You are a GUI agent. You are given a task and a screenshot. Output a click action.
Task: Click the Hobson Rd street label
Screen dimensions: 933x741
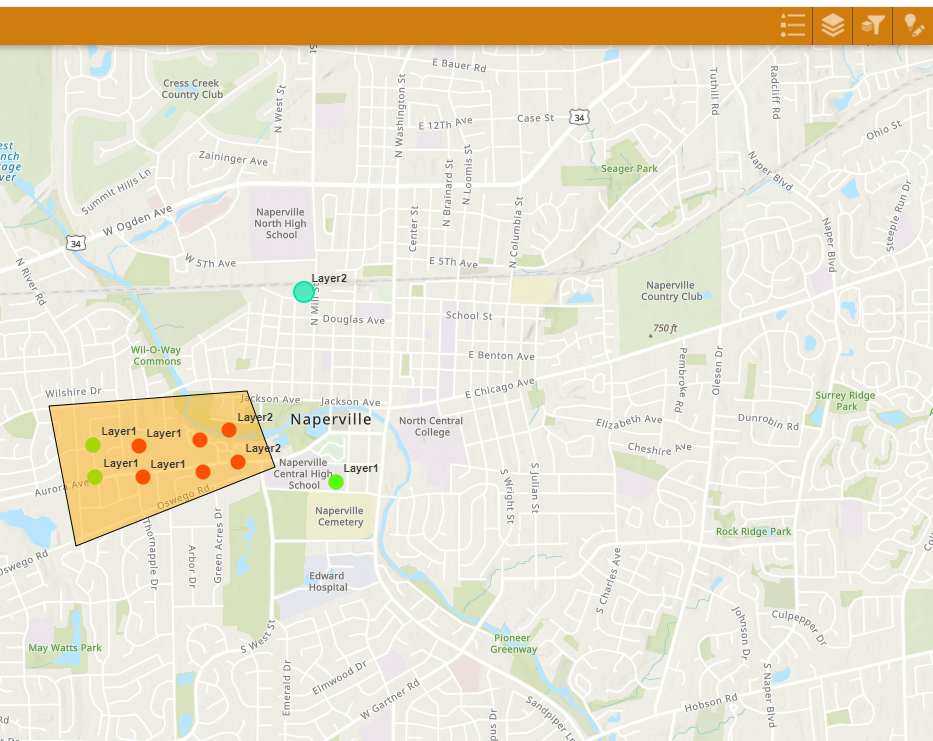tap(711, 703)
